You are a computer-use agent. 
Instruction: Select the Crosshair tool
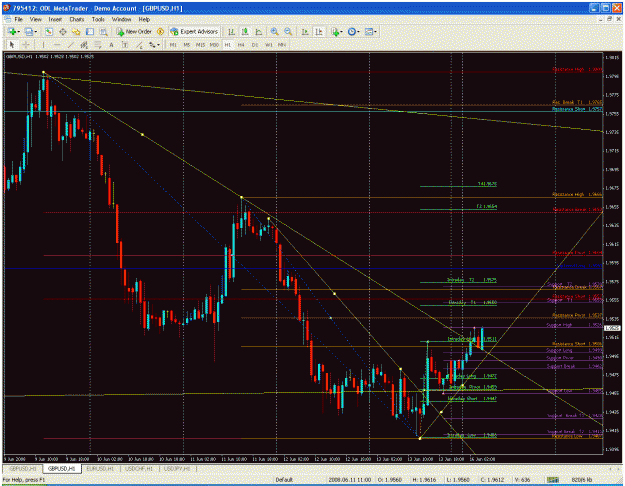[x=26, y=45]
